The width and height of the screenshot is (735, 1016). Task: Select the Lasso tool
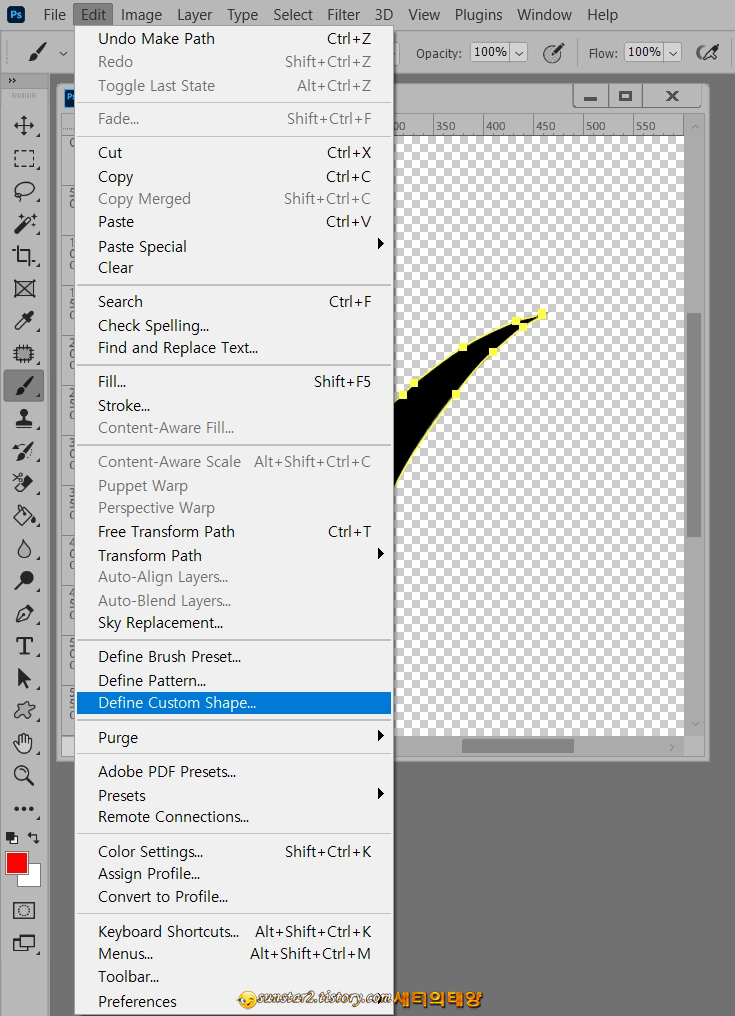point(24,190)
